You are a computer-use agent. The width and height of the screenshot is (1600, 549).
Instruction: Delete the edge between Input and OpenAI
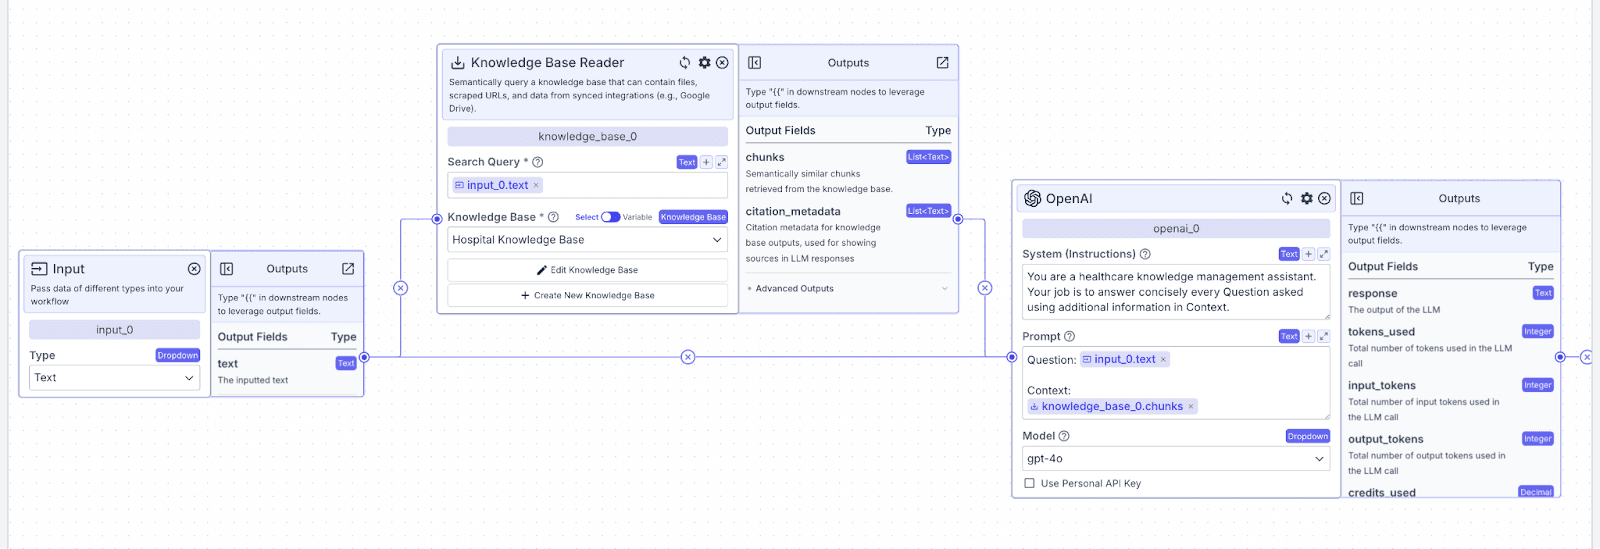688,357
